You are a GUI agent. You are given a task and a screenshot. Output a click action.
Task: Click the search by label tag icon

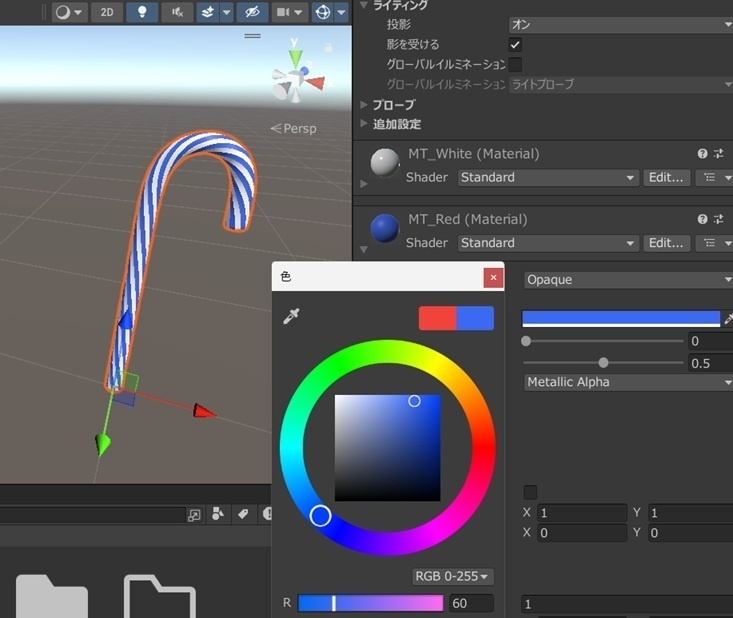click(243, 514)
